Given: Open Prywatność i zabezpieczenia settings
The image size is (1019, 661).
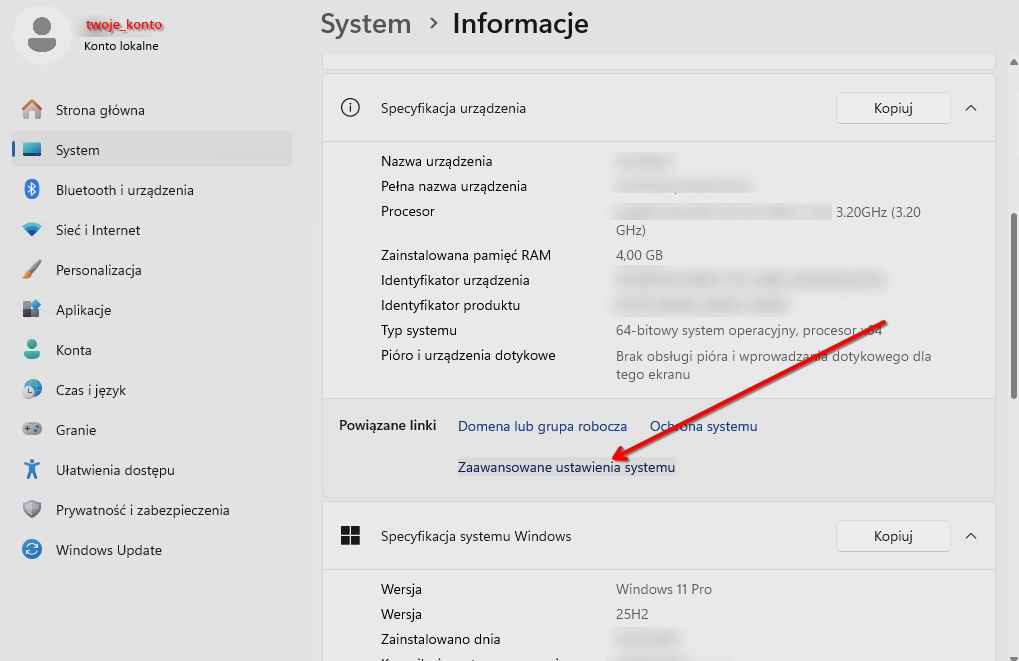Looking at the screenshot, I should pos(142,510).
